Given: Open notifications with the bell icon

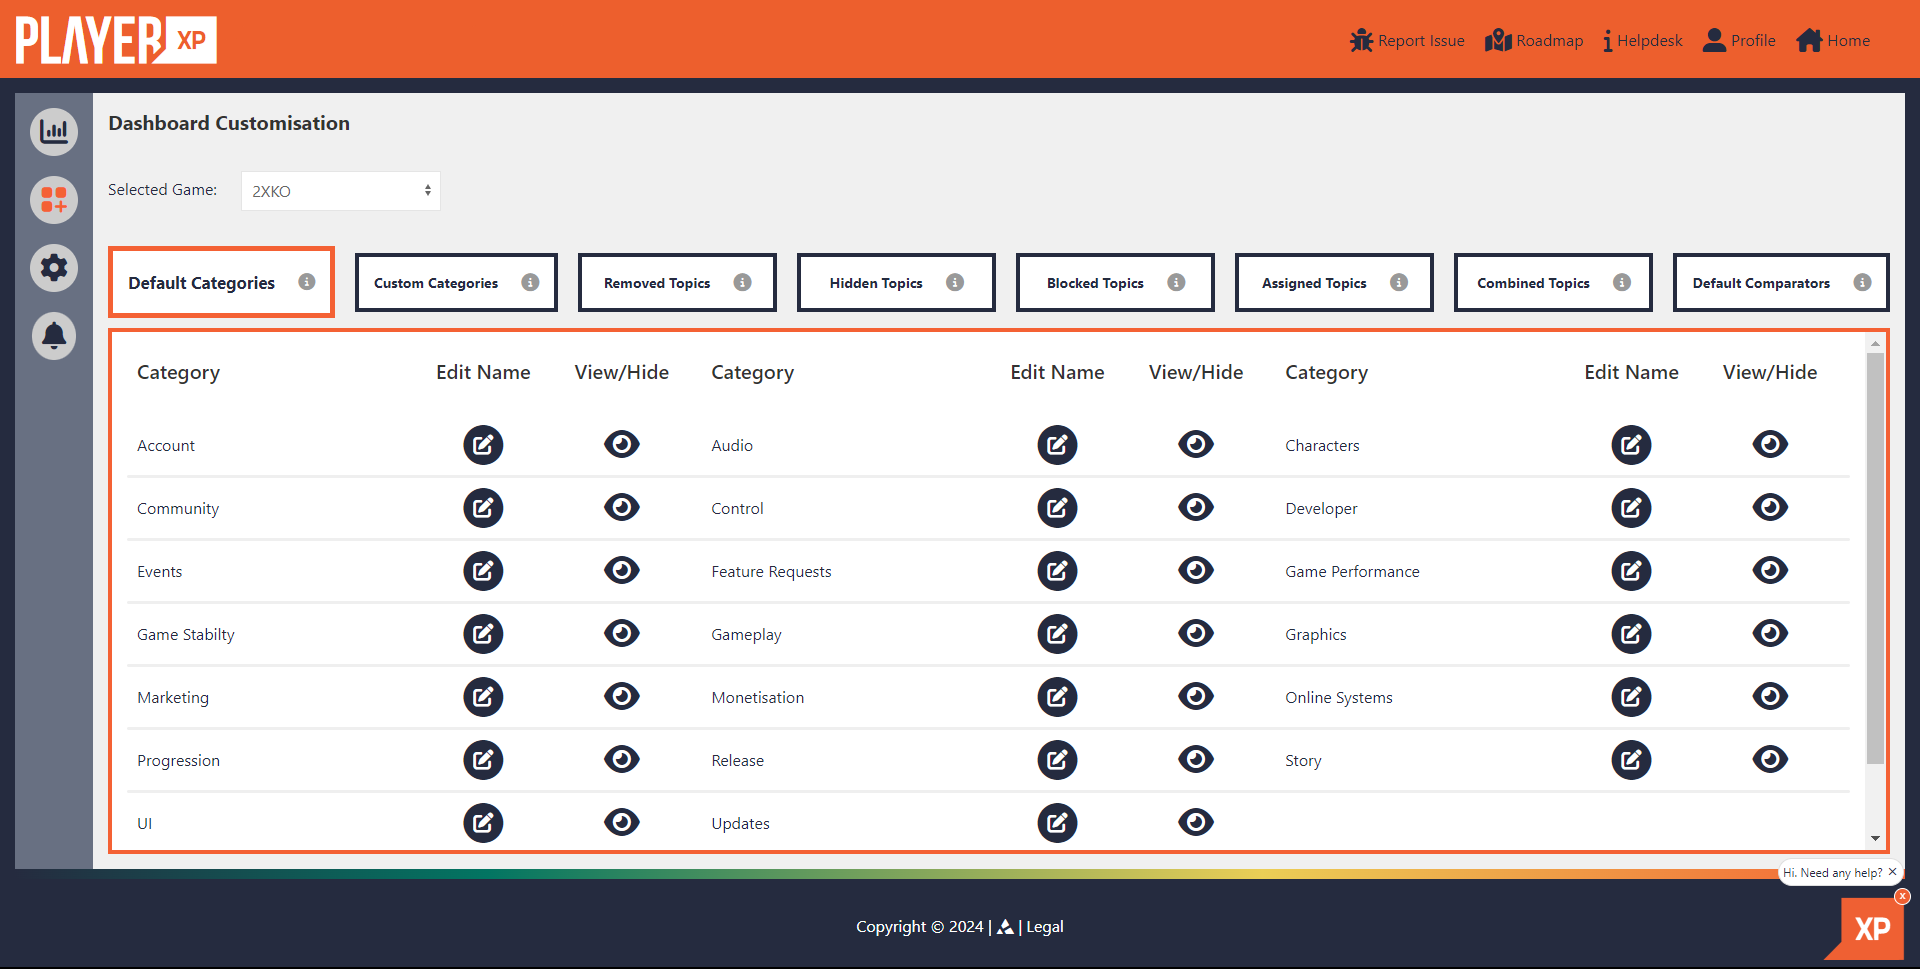Looking at the screenshot, I should coord(54,336).
